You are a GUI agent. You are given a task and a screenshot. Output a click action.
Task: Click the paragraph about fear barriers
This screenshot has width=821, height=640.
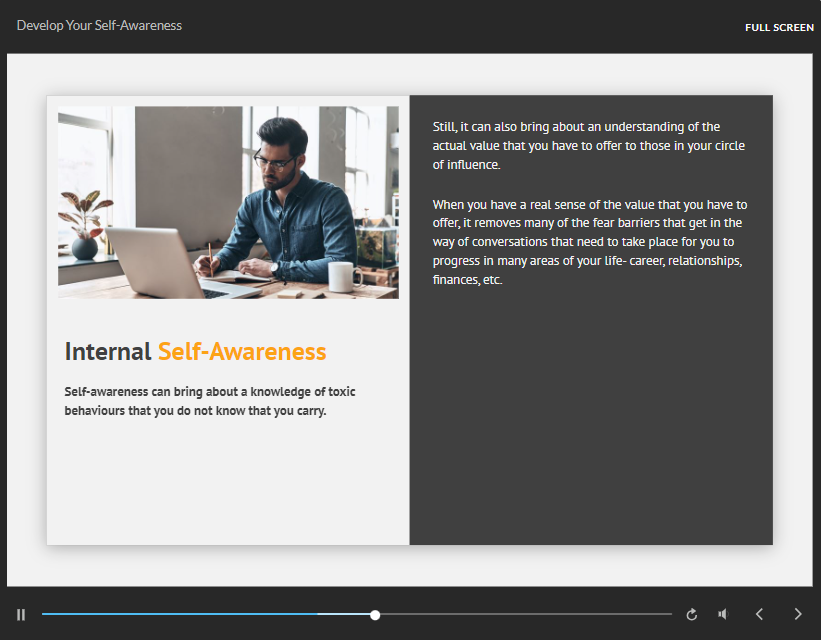click(589, 242)
